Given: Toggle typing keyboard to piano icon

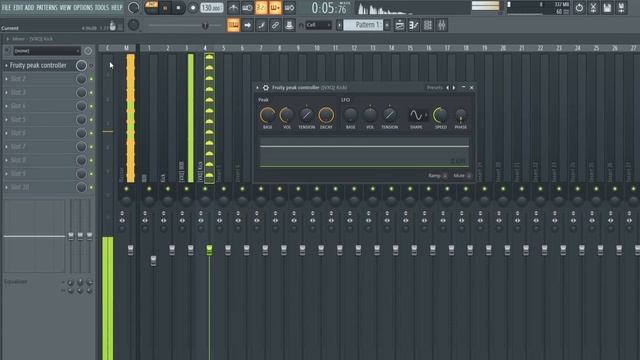Looking at the screenshot, I should (233, 25).
